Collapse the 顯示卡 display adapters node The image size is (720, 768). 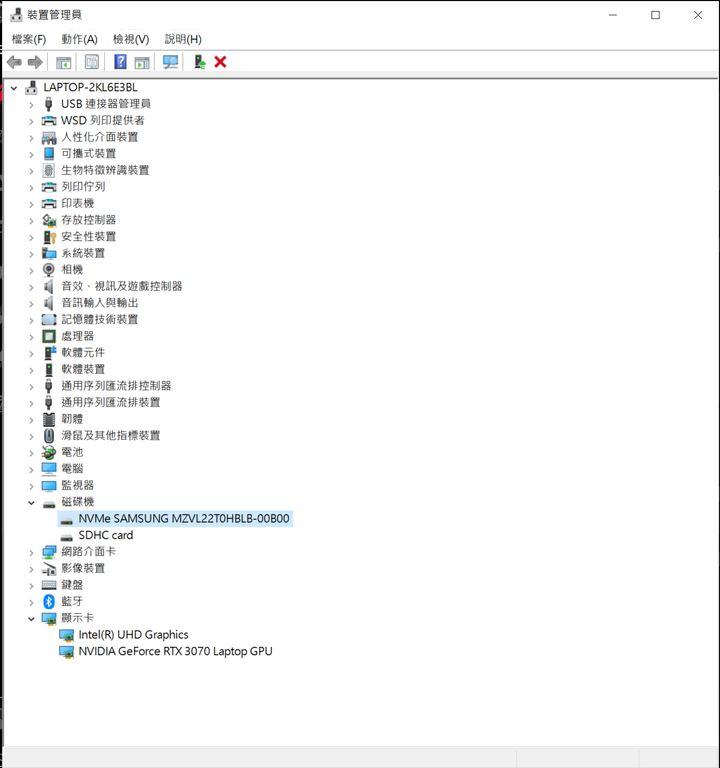(x=31, y=619)
